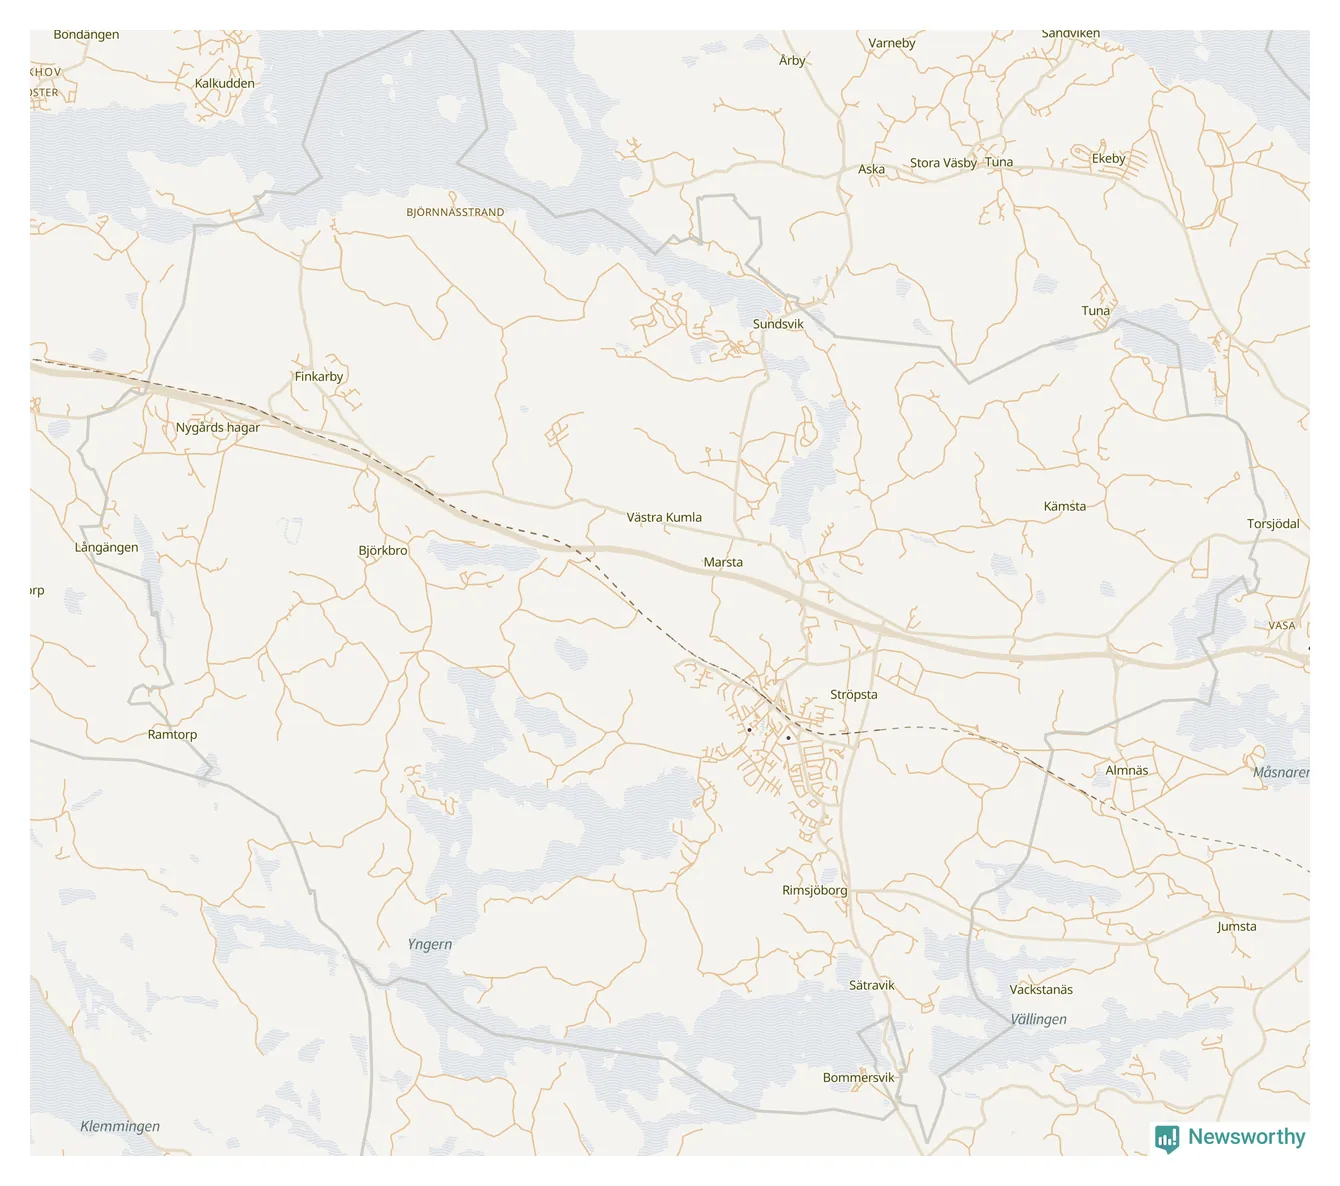1340x1186 pixels.
Task: Click the Ramtorp place label
Action: 172,734
